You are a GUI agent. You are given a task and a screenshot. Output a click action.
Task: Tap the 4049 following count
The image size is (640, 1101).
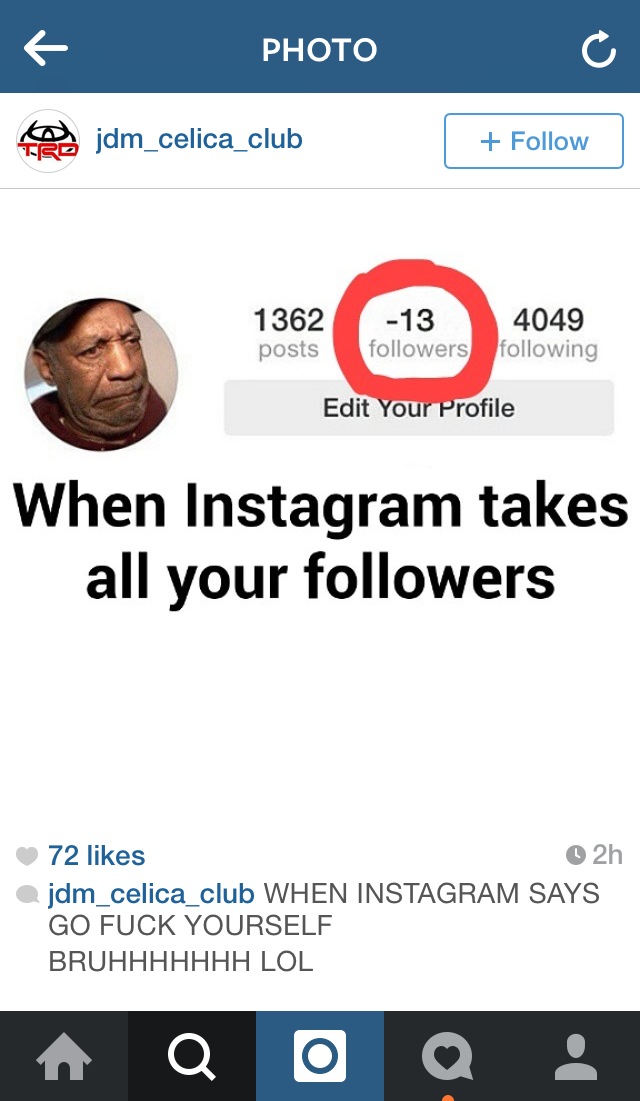(x=548, y=333)
